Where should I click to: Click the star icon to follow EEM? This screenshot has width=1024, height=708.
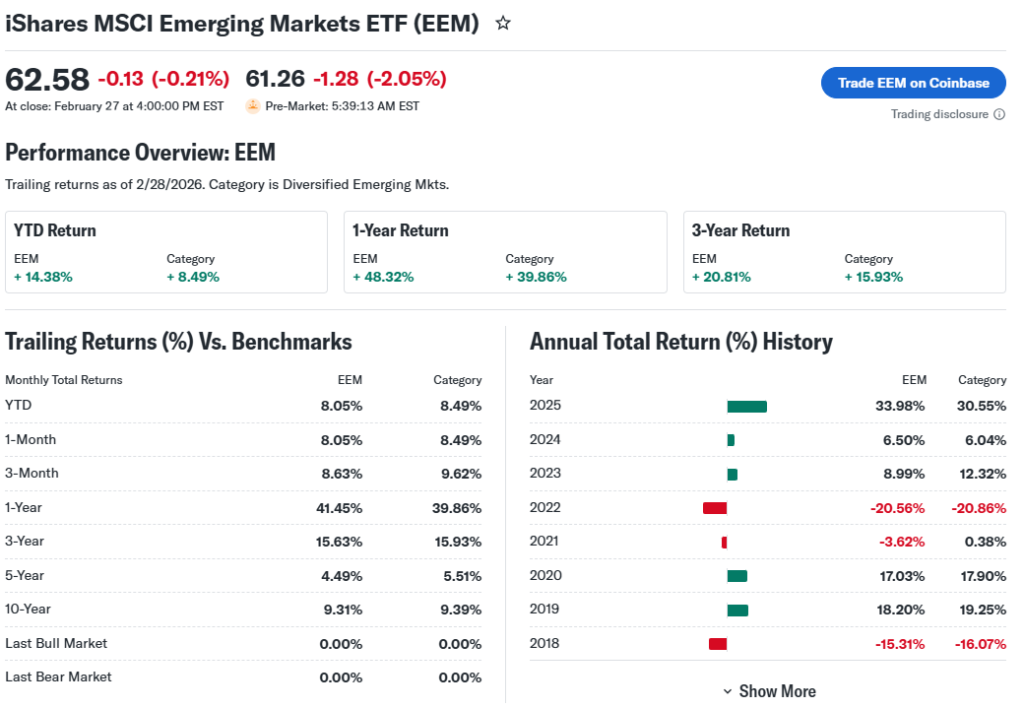503,23
